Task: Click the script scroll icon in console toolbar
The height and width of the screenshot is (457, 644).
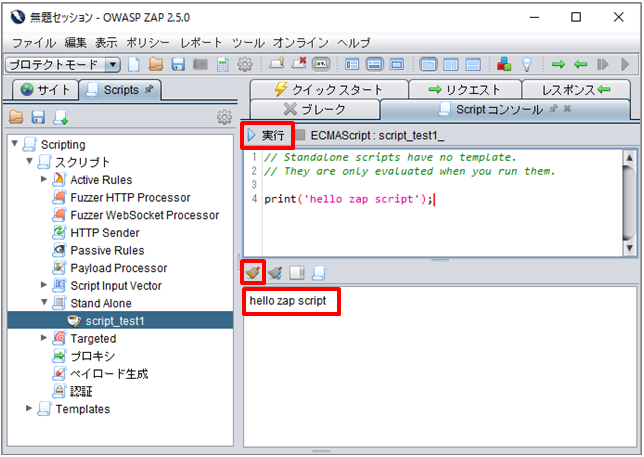Action: coord(319,272)
